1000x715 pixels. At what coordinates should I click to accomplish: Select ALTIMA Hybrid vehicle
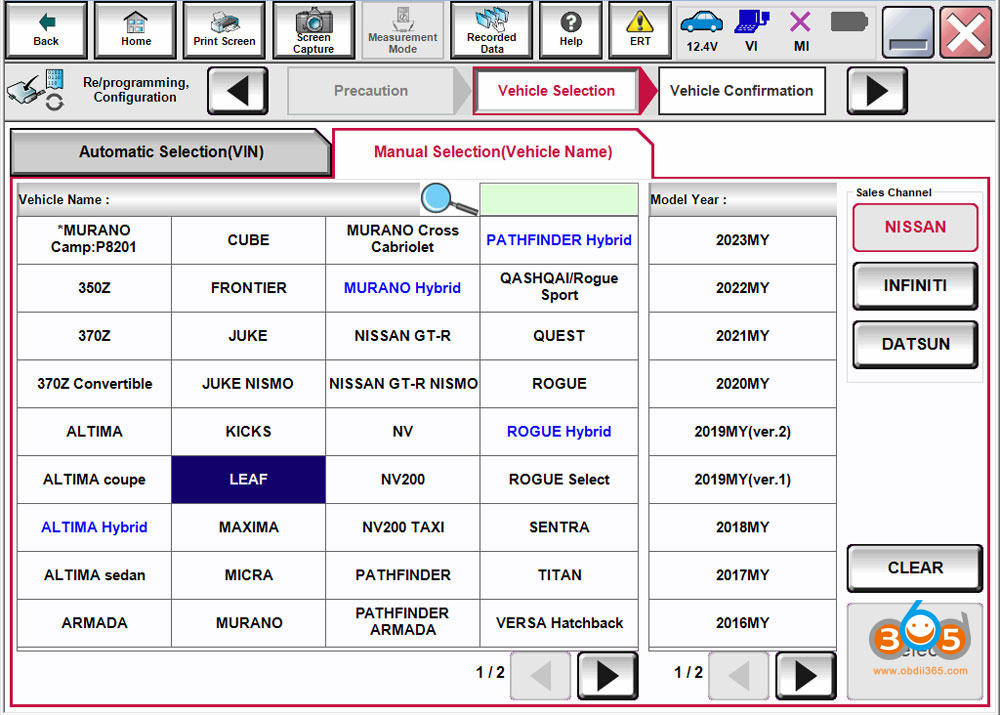pos(94,527)
